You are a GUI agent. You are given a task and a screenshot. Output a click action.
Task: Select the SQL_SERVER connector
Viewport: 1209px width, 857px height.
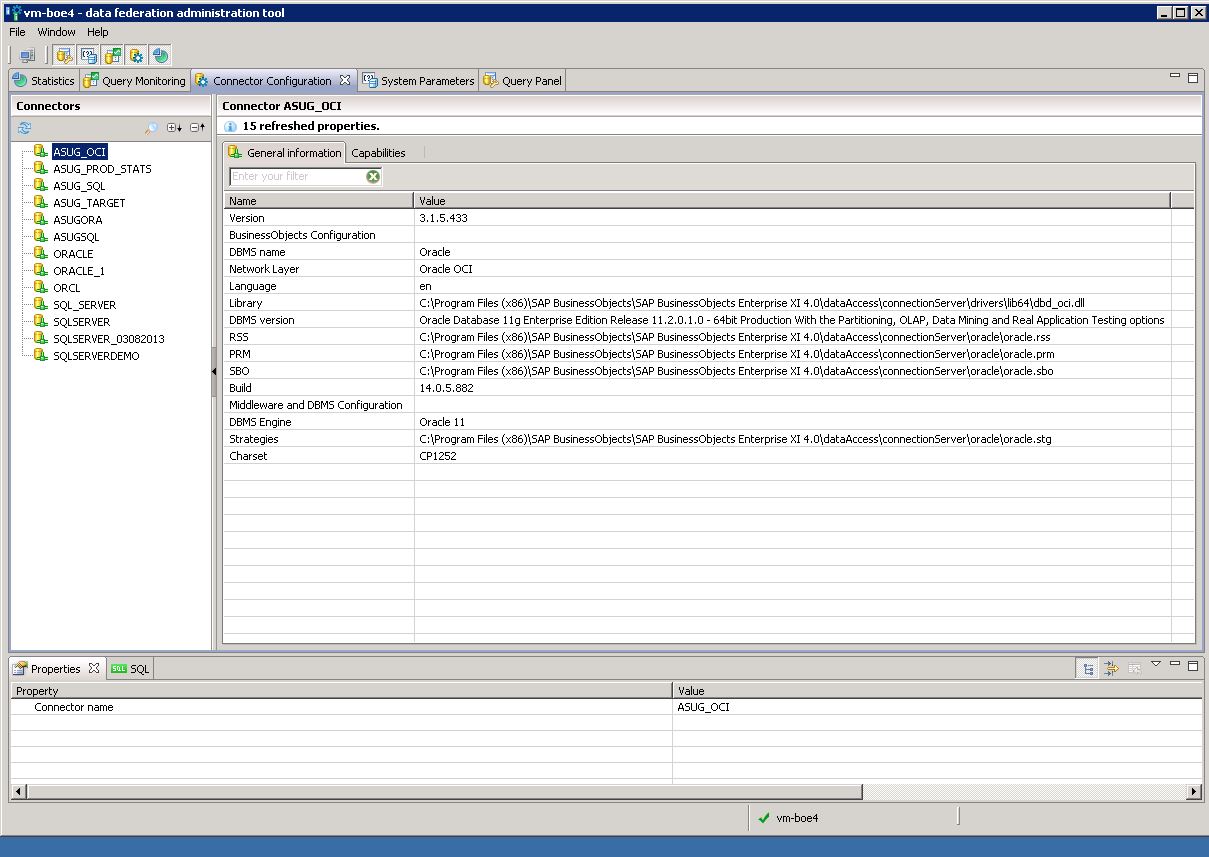click(x=84, y=305)
